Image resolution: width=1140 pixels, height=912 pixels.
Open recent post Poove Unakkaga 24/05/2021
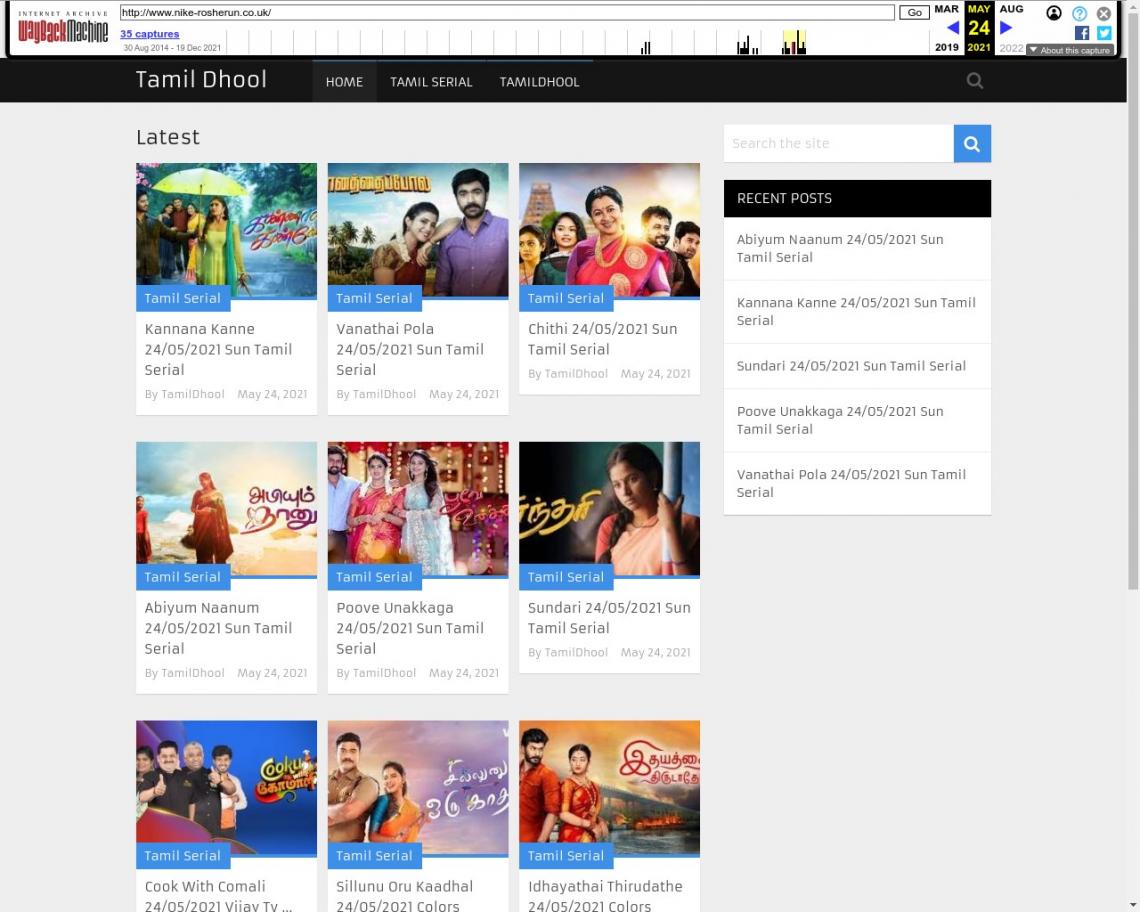point(840,420)
